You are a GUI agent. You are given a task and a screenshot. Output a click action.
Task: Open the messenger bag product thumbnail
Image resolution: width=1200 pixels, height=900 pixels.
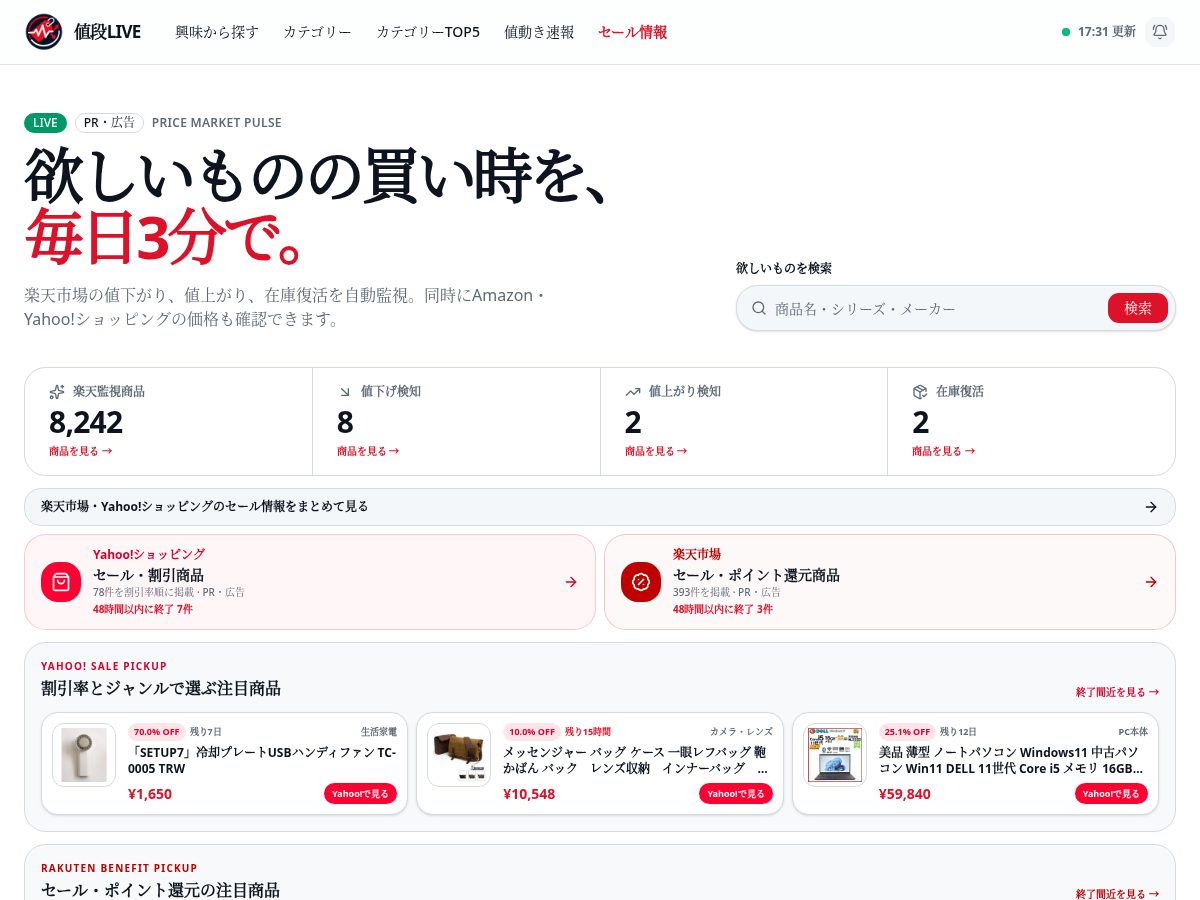tap(459, 755)
